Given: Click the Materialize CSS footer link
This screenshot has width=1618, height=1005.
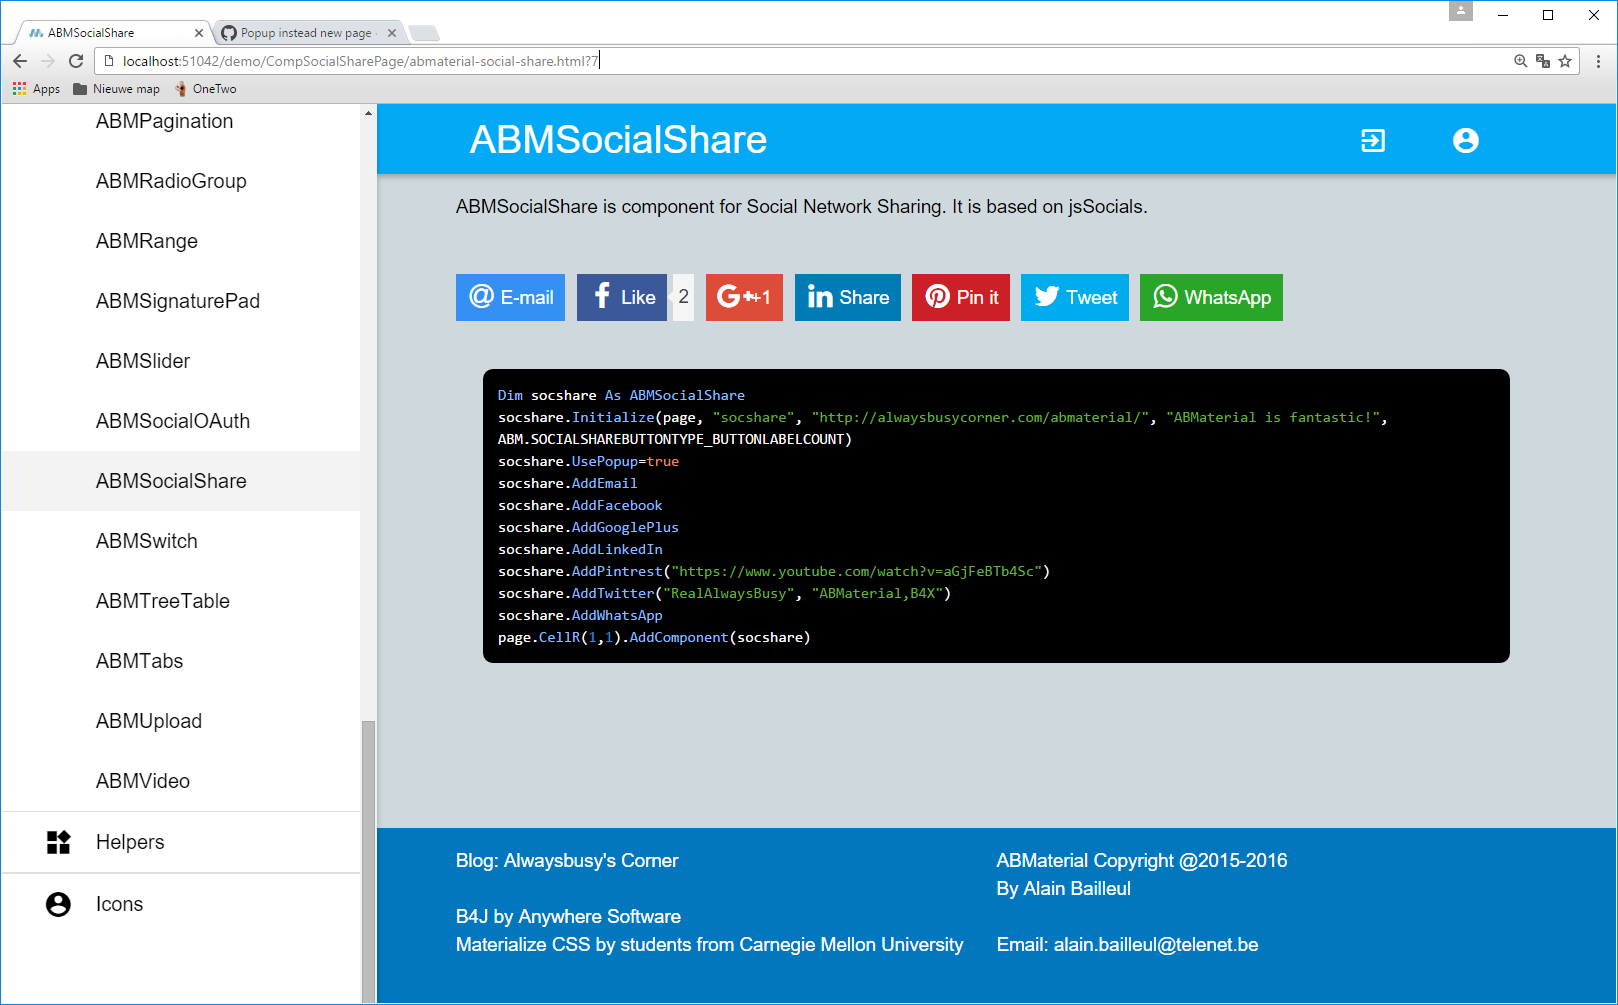Looking at the screenshot, I should click(x=710, y=945).
